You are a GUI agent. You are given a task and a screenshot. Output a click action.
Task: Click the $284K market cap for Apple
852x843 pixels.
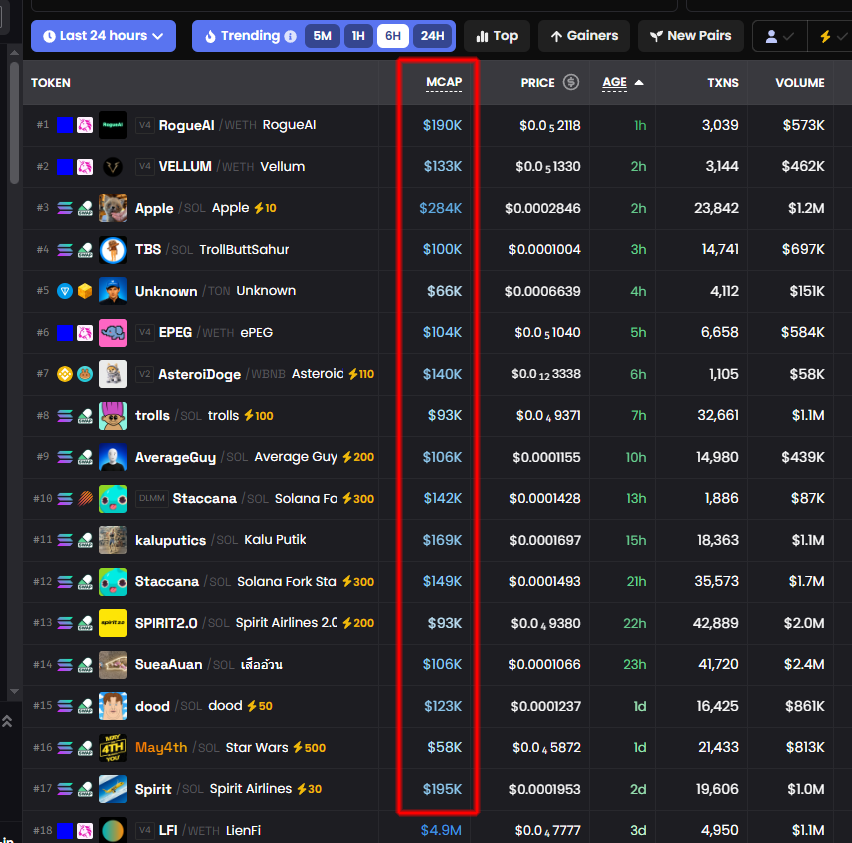point(441,208)
